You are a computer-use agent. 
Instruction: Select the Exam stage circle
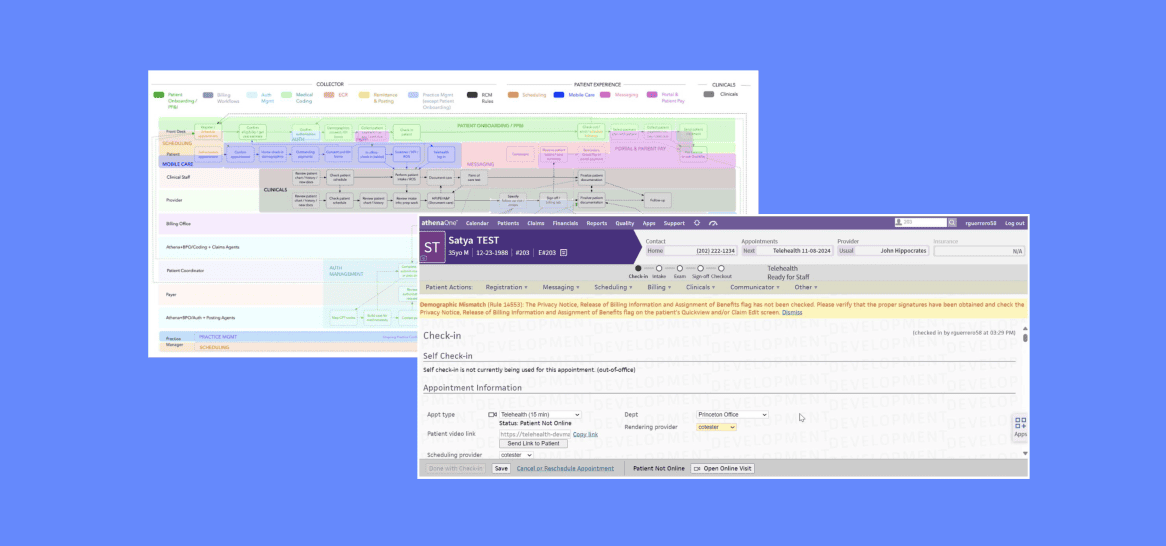680,268
